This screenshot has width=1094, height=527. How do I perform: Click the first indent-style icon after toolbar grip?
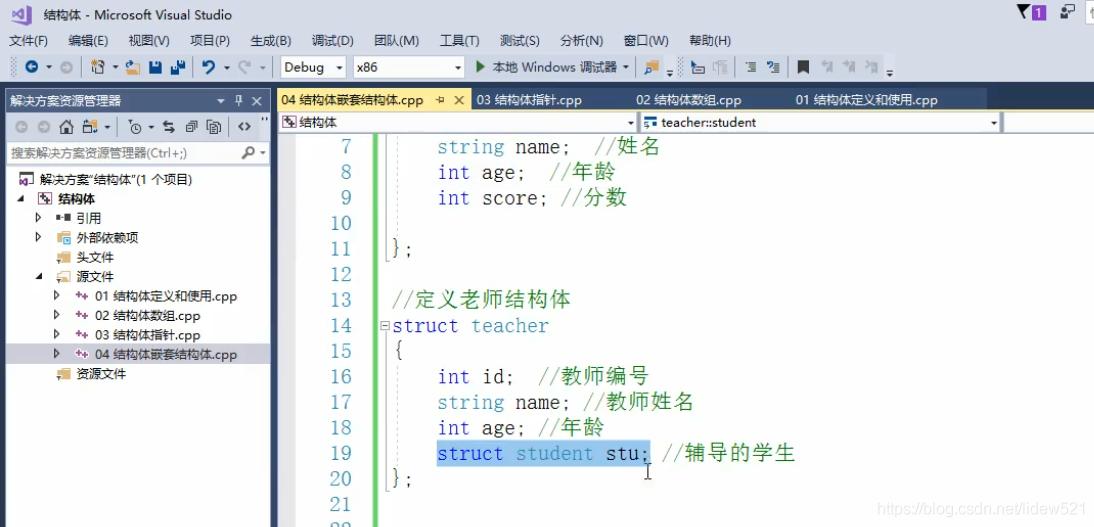pyautogui.click(x=697, y=67)
